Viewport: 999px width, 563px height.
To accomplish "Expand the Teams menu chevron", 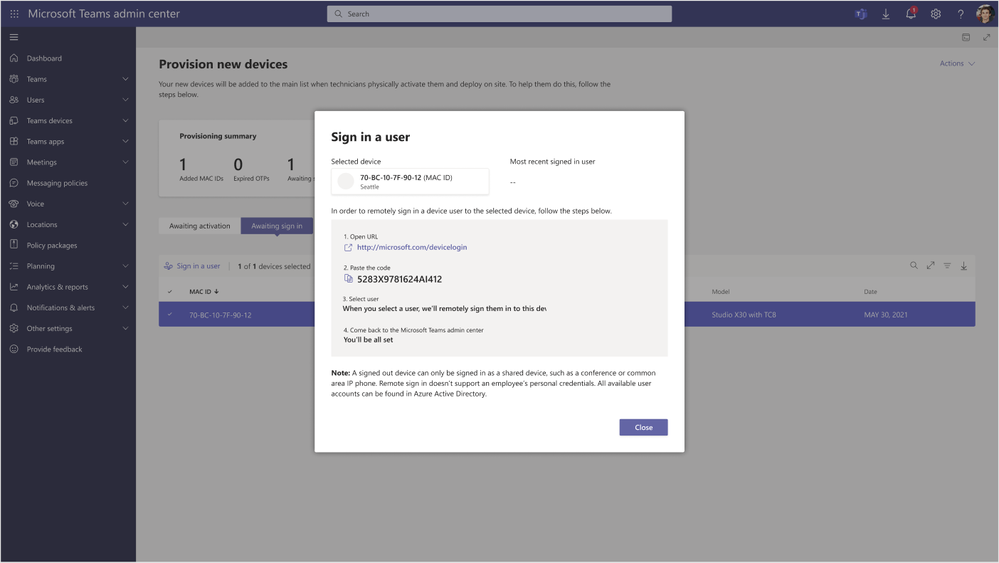I will tap(126, 79).
